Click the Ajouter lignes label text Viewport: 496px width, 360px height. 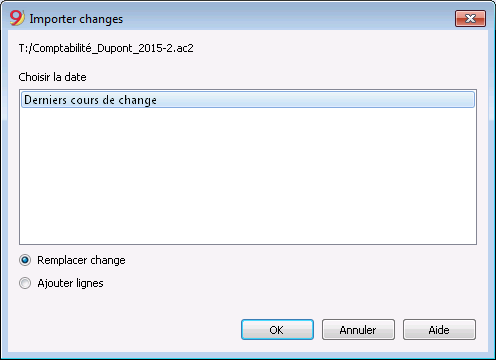tap(70, 283)
